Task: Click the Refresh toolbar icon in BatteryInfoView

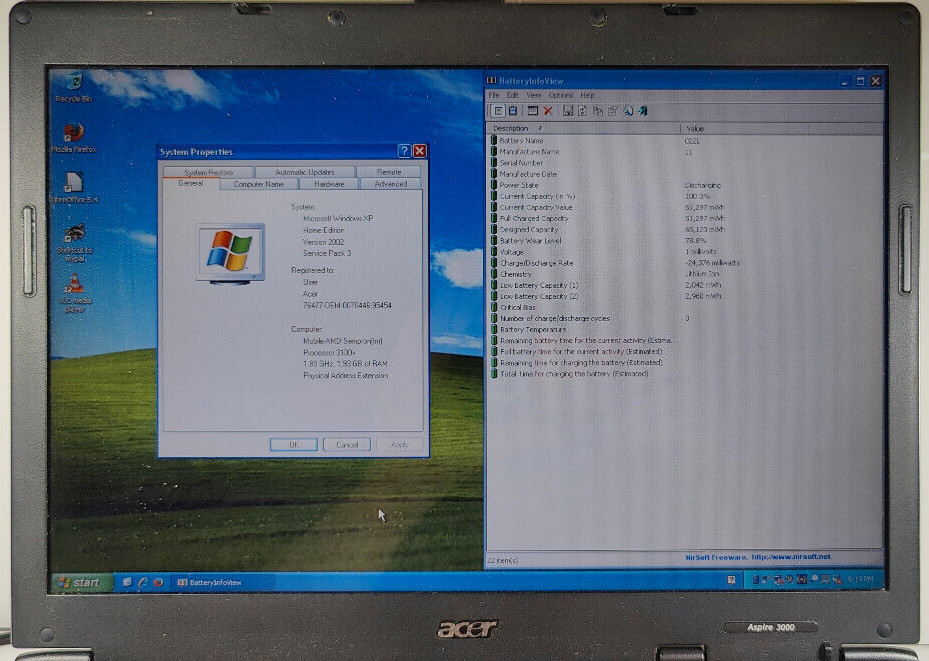Action: tap(582, 111)
